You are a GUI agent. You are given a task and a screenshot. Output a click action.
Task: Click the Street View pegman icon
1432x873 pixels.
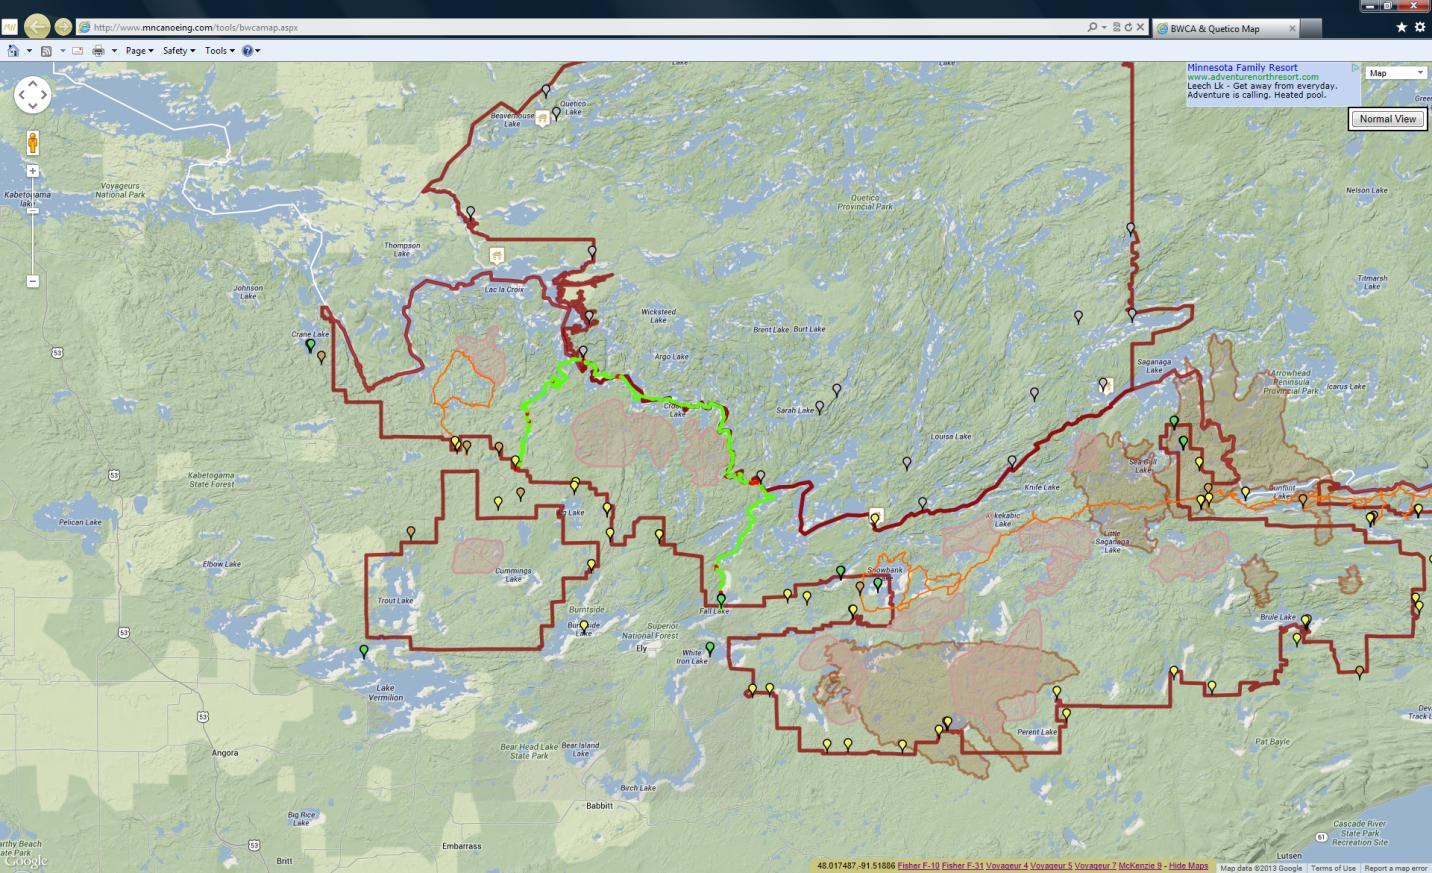pos(32,143)
